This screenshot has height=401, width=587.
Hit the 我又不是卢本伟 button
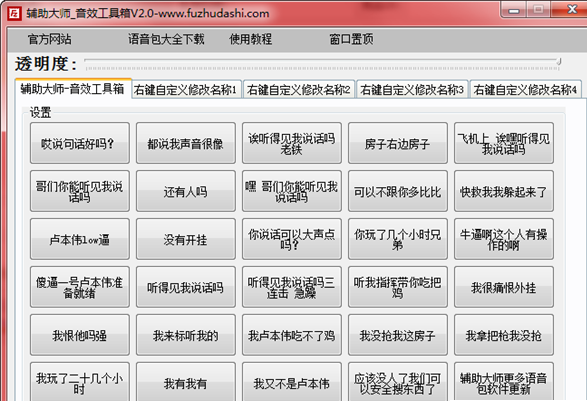click(292, 382)
